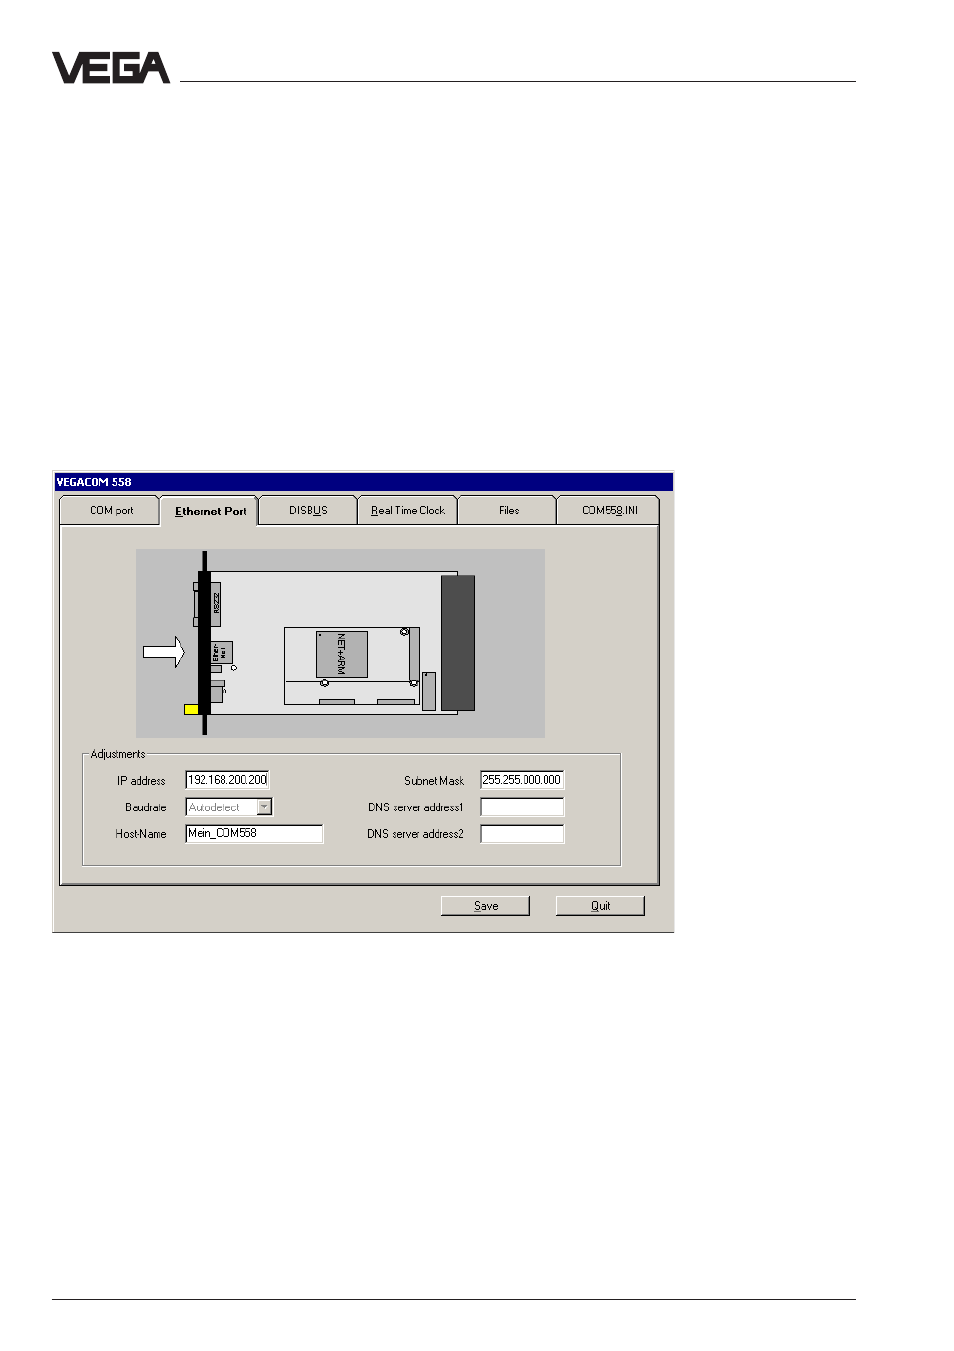954x1351 pixels.
Task: Open the Files tab
Action: [x=508, y=510]
